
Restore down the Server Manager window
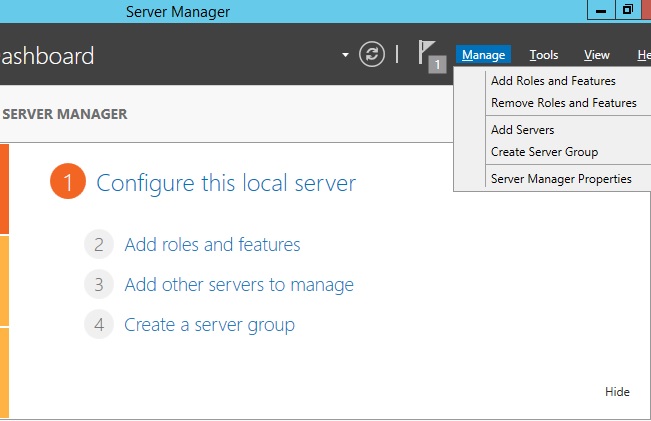click(628, 10)
